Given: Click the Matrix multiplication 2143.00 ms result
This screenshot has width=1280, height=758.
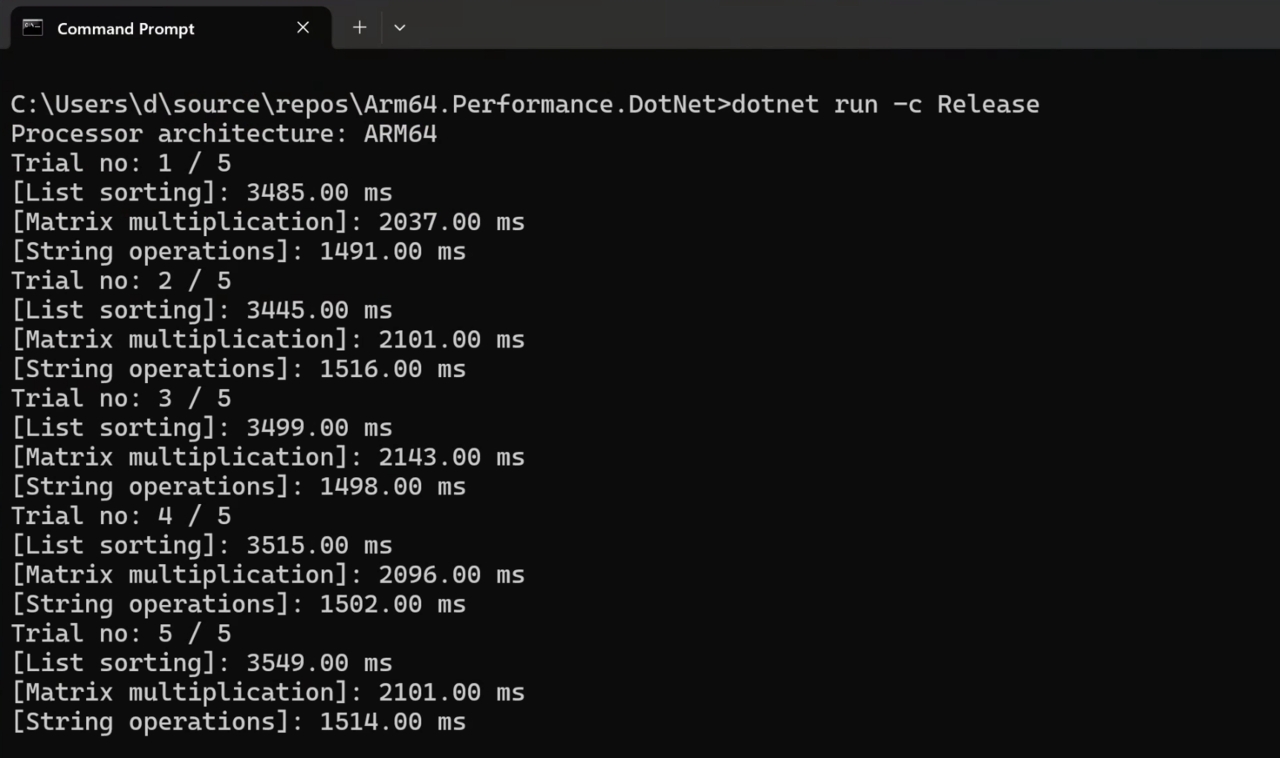Looking at the screenshot, I should click(268, 457).
